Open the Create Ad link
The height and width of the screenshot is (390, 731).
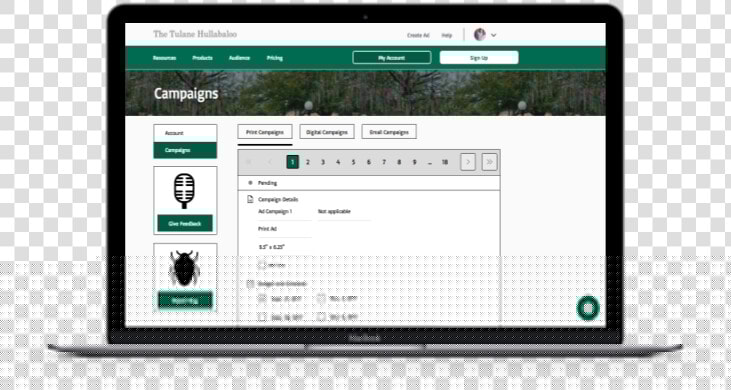418,35
